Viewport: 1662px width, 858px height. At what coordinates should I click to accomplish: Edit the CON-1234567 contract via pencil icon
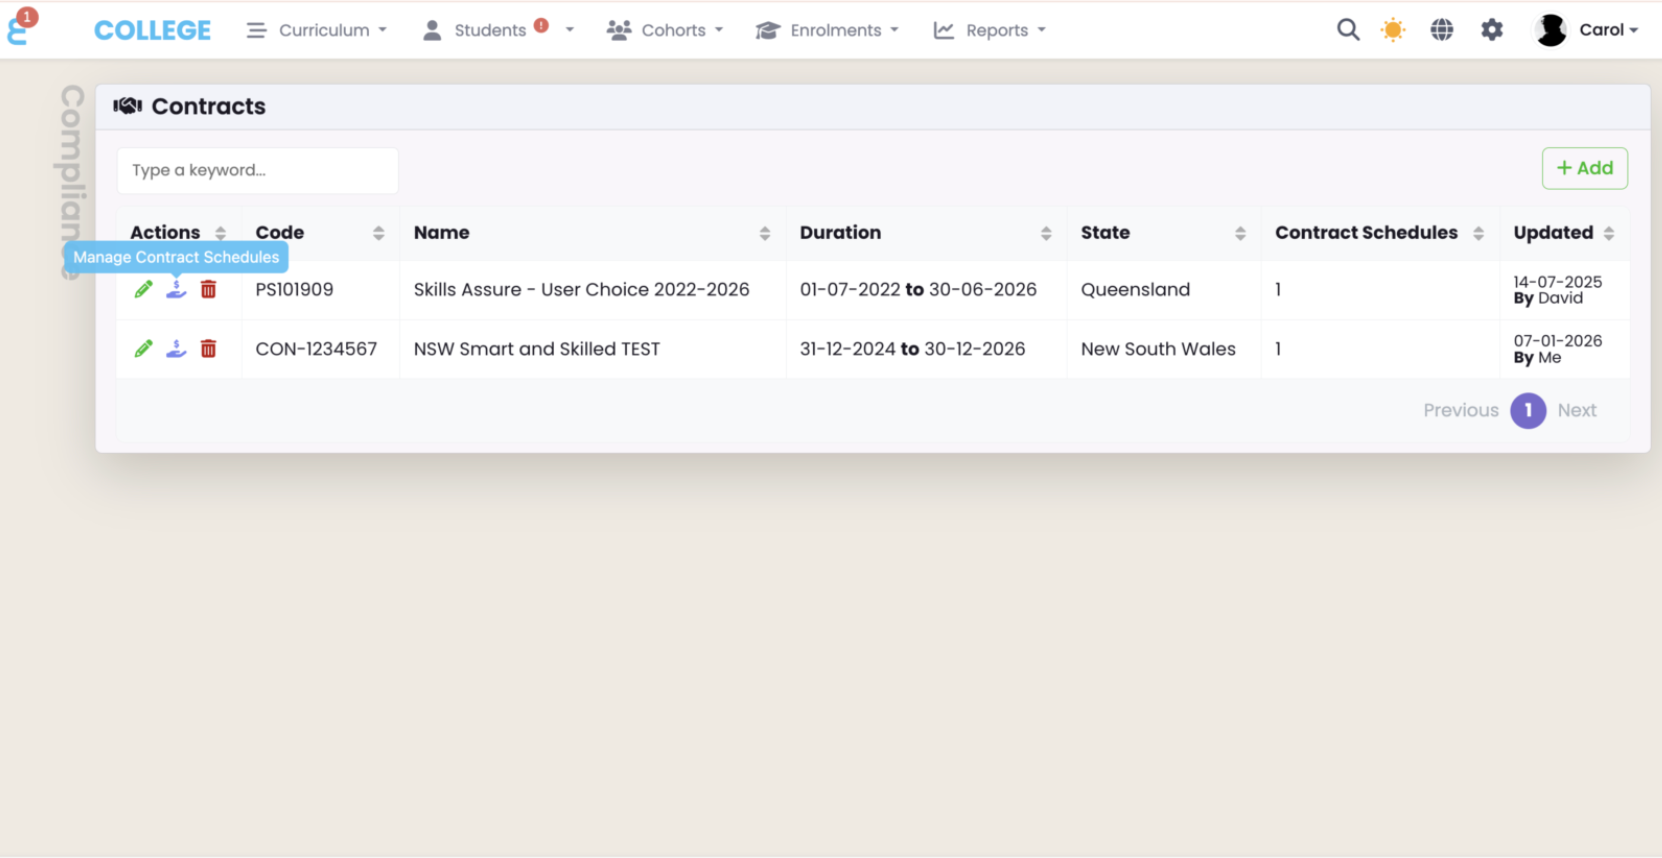[x=144, y=349]
